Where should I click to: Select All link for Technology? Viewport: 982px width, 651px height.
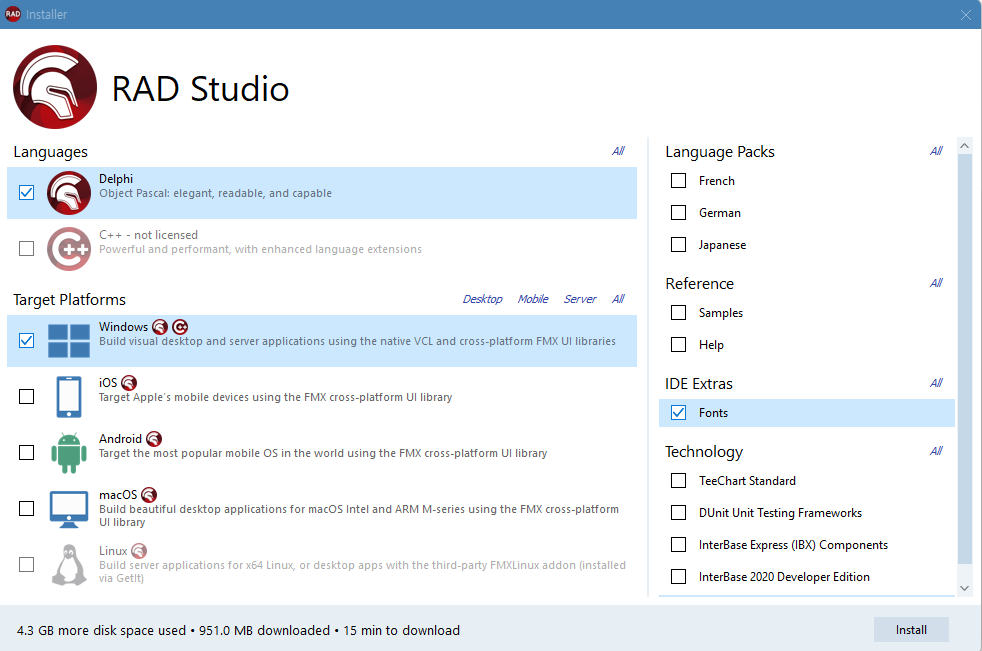point(936,451)
